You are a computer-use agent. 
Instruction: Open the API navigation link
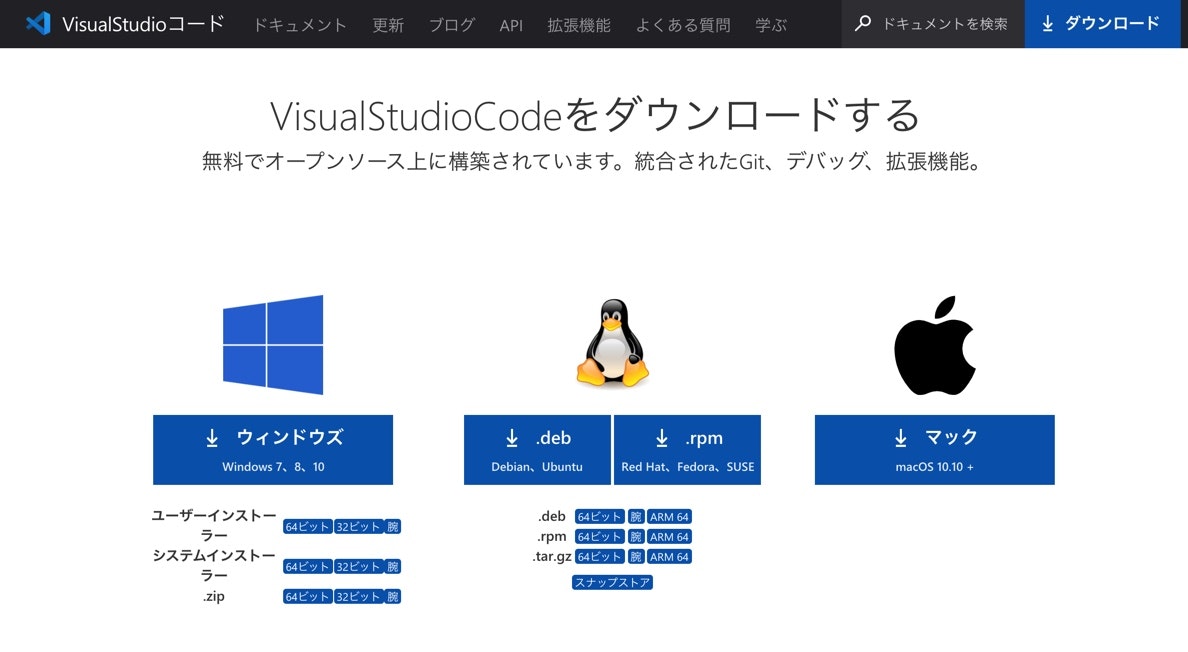(x=511, y=25)
